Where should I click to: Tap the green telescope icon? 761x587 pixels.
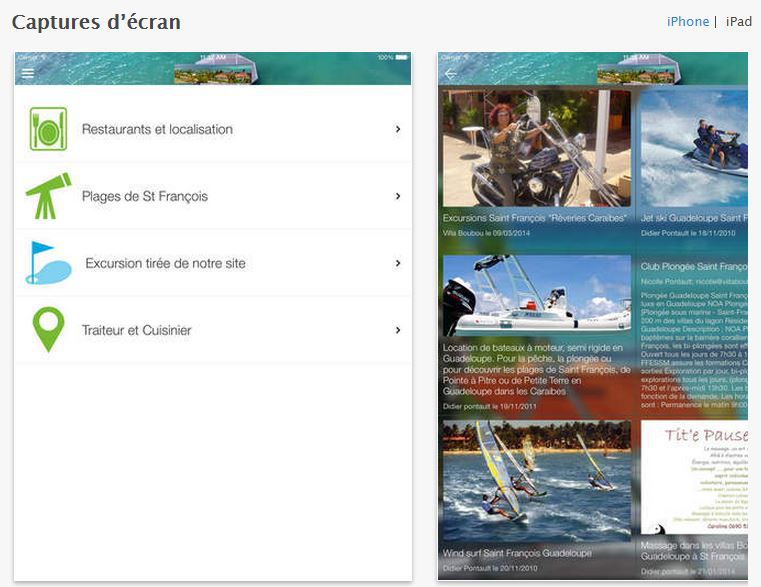click(x=48, y=196)
